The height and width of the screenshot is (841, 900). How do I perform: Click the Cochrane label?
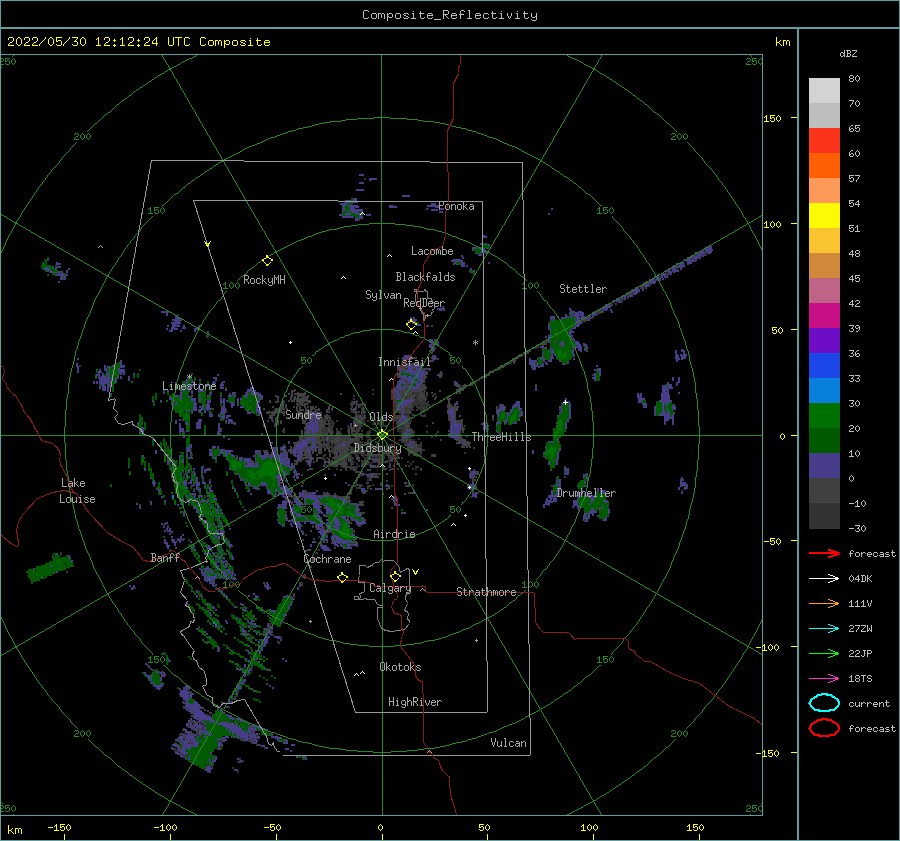click(x=327, y=559)
